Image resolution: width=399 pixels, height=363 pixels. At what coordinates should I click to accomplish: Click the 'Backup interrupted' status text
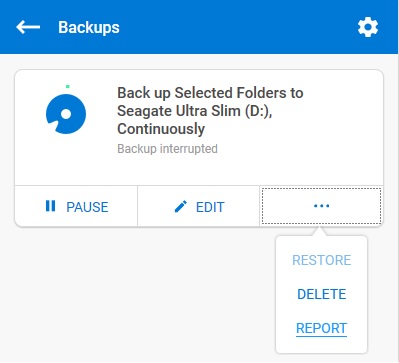coord(167,148)
